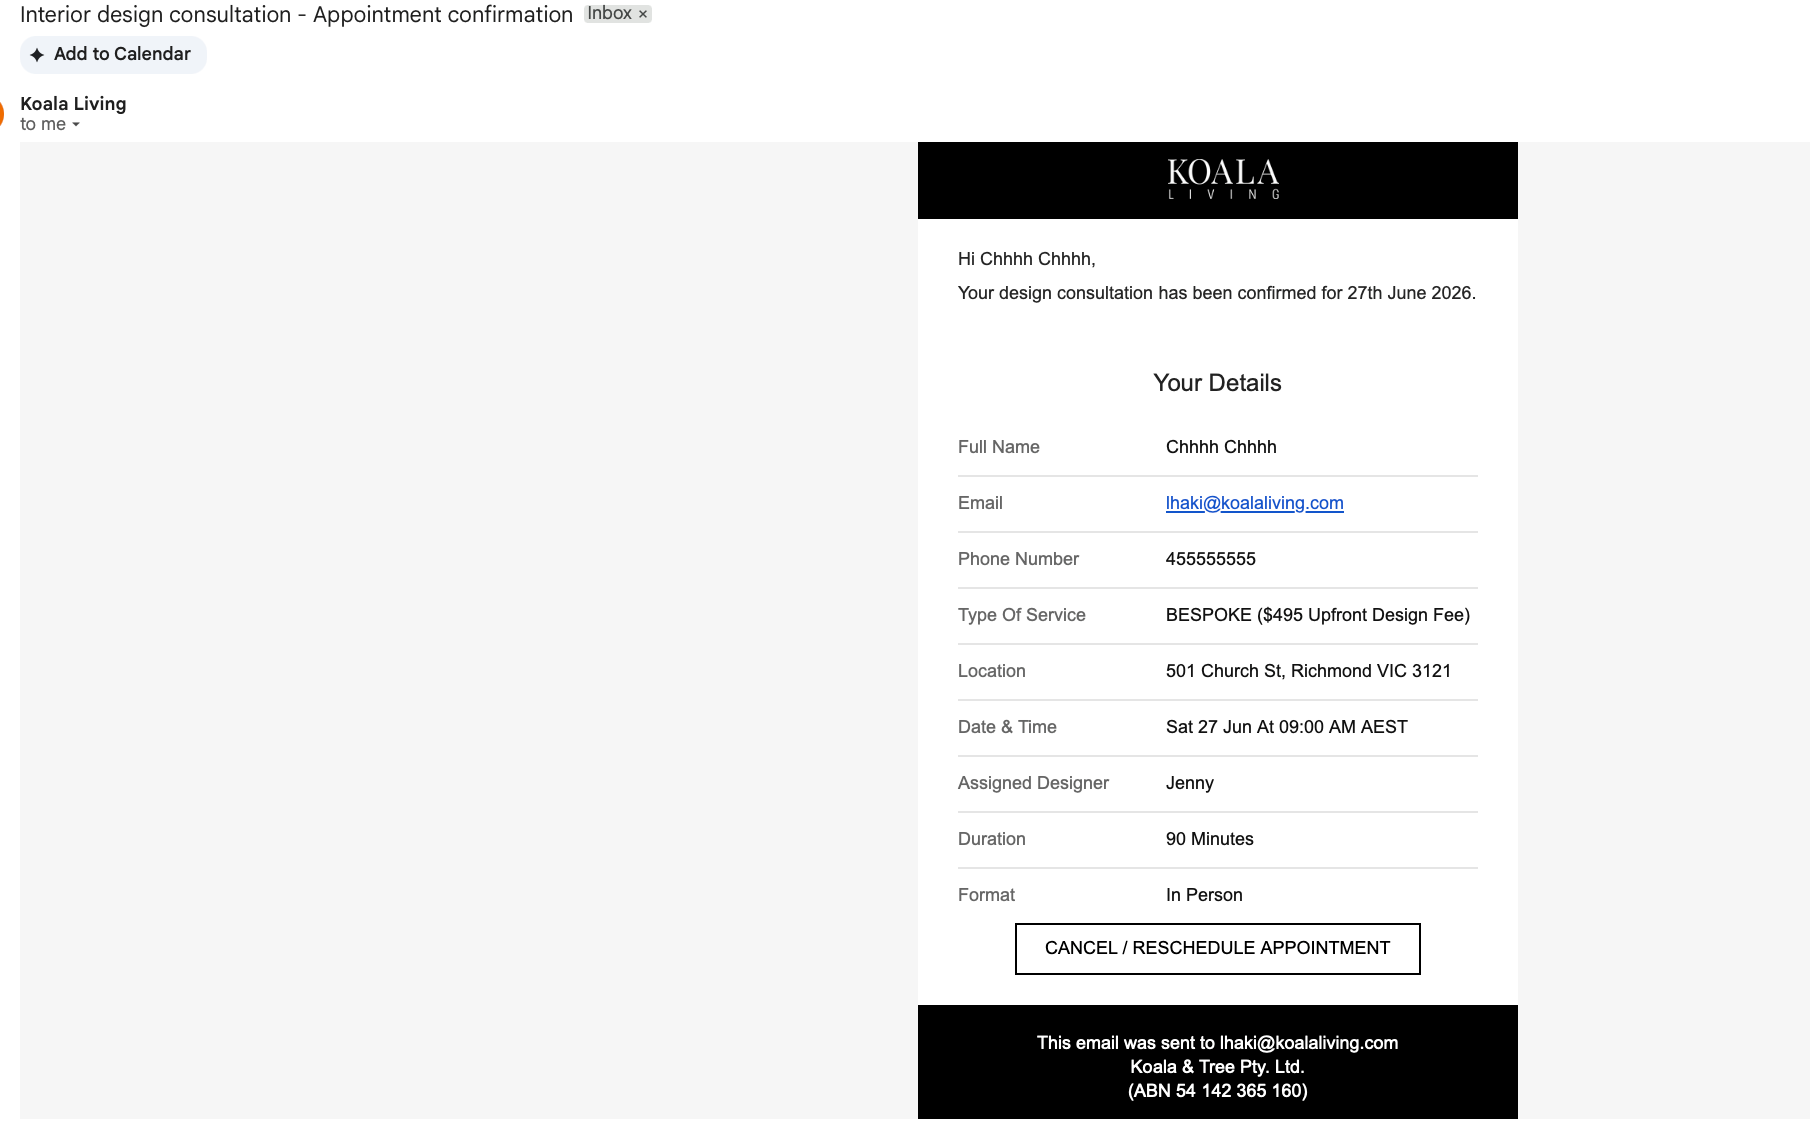Click the sparkle icon beside Add to Calendar
Image resolution: width=1810 pixels, height=1130 pixels.
pyautogui.click(x=37, y=55)
